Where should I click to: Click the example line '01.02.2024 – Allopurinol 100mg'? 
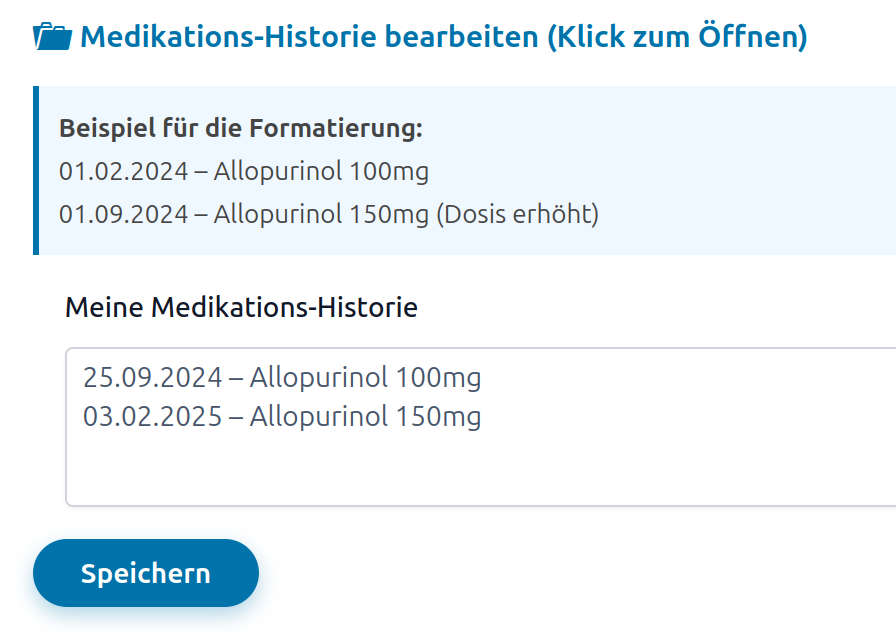click(244, 172)
